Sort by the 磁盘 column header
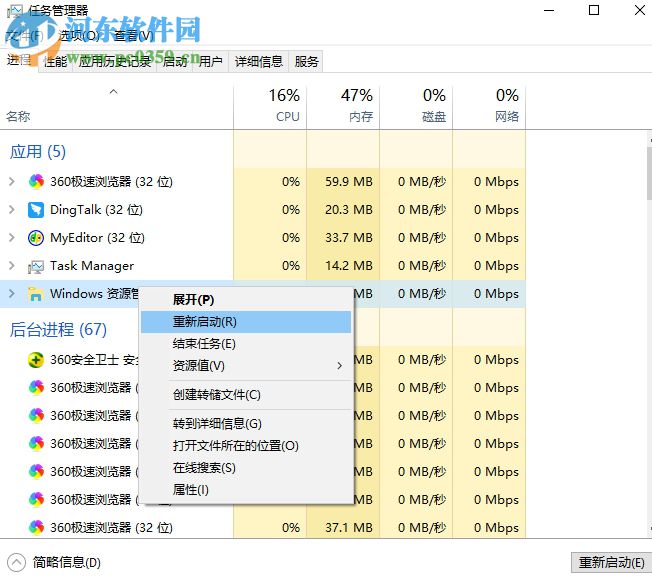 [x=416, y=107]
